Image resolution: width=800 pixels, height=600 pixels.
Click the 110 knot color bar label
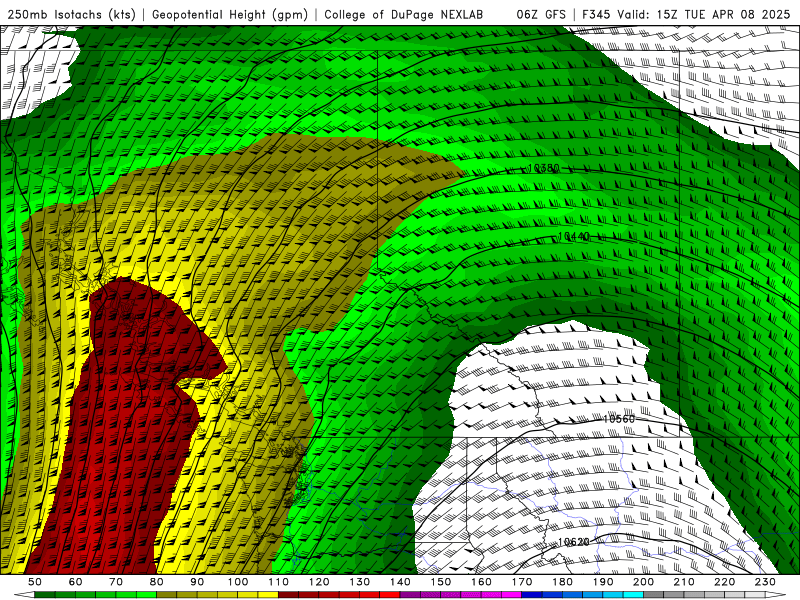click(279, 582)
